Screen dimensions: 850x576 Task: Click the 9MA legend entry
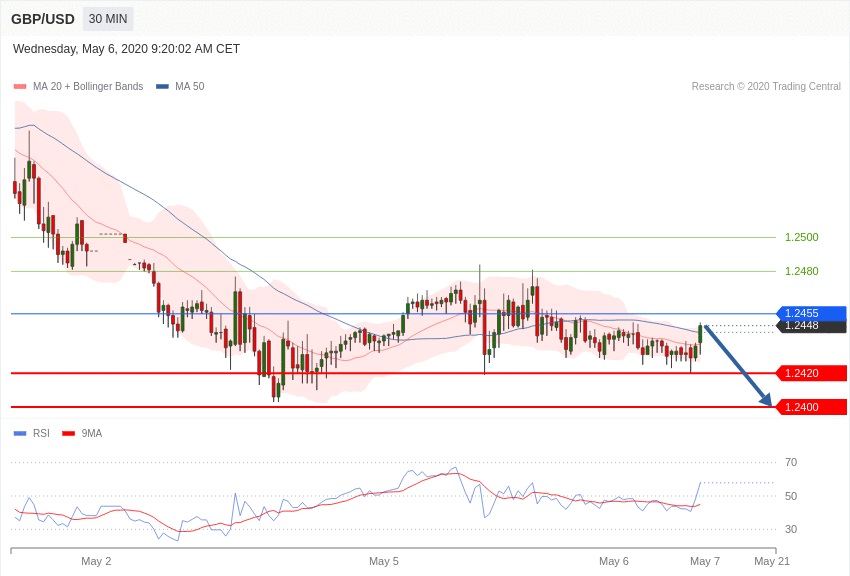(x=91, y=433)
